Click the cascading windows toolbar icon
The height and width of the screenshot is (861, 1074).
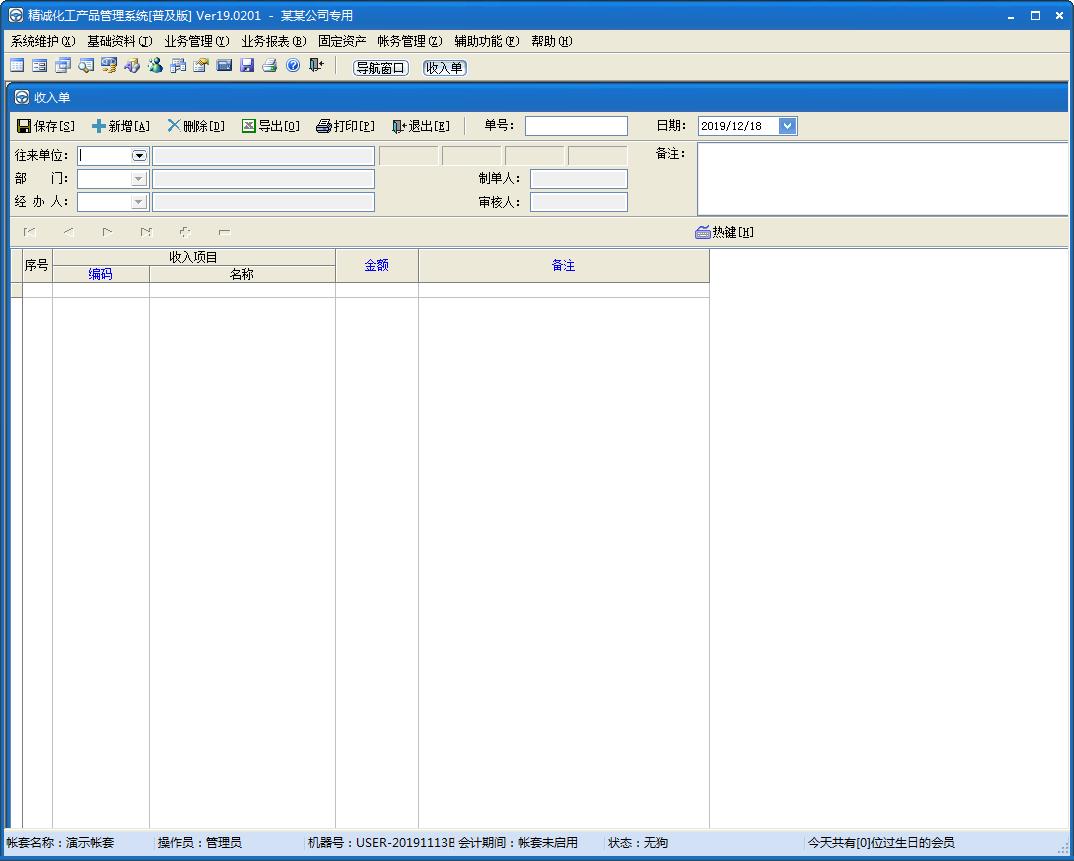[63, 66]
